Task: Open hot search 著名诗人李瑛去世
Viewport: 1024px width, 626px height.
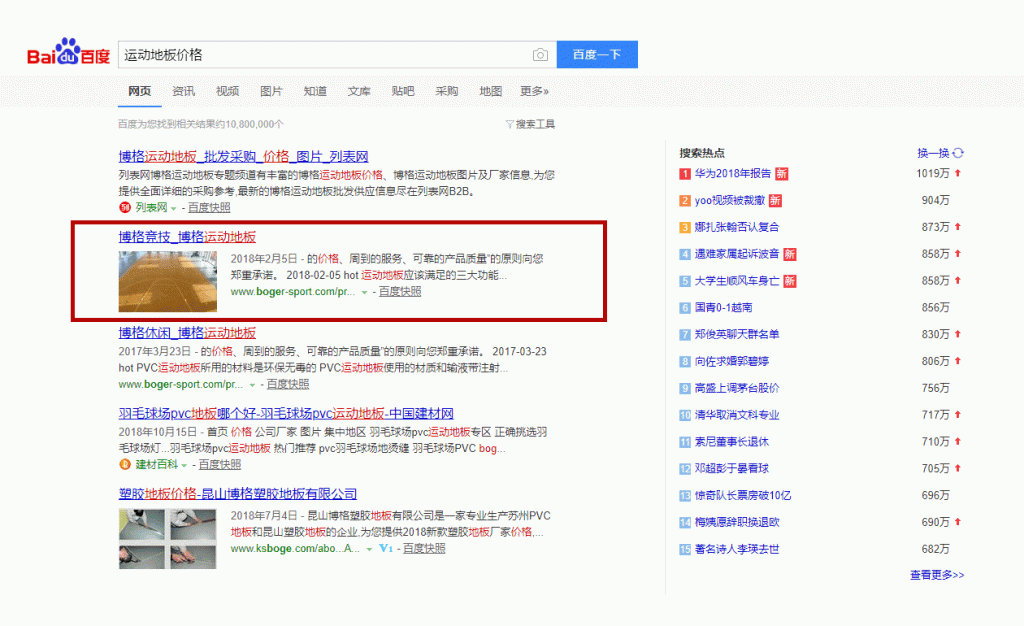Action: pos(737,549)
